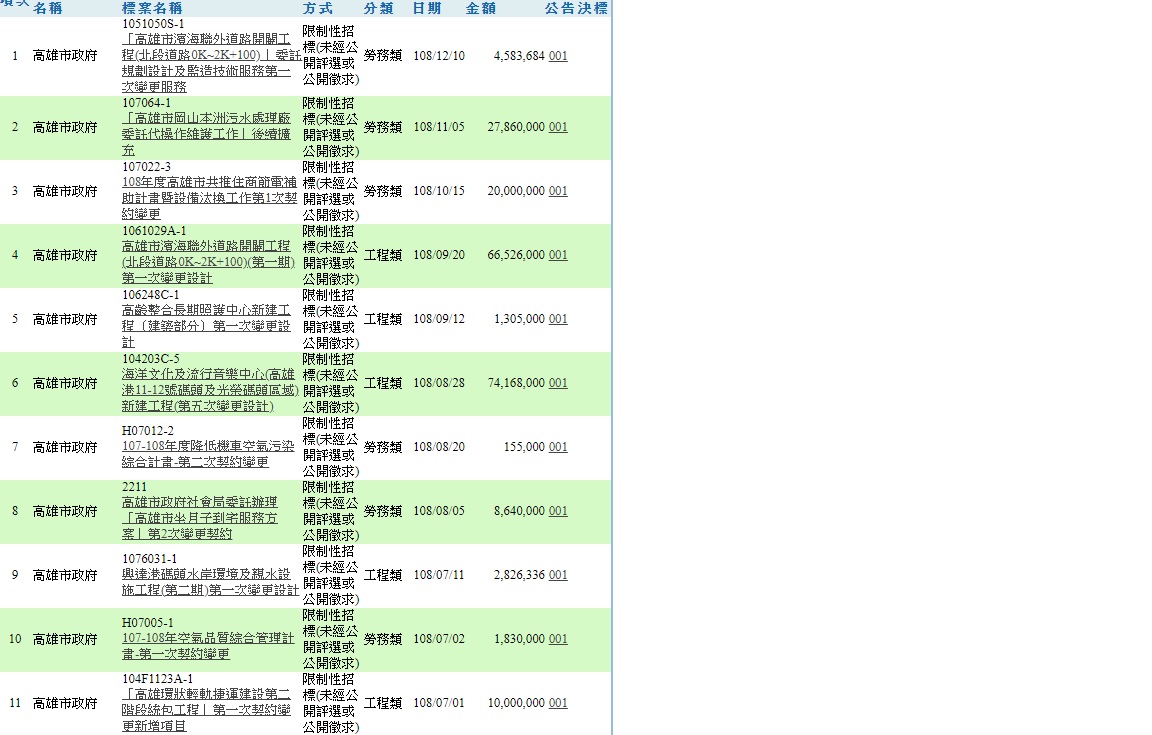The width and height of the screenshot is (1152, 735).
Task: Click 001 link in the 74,168,000 row
Action: coord(558,383)
